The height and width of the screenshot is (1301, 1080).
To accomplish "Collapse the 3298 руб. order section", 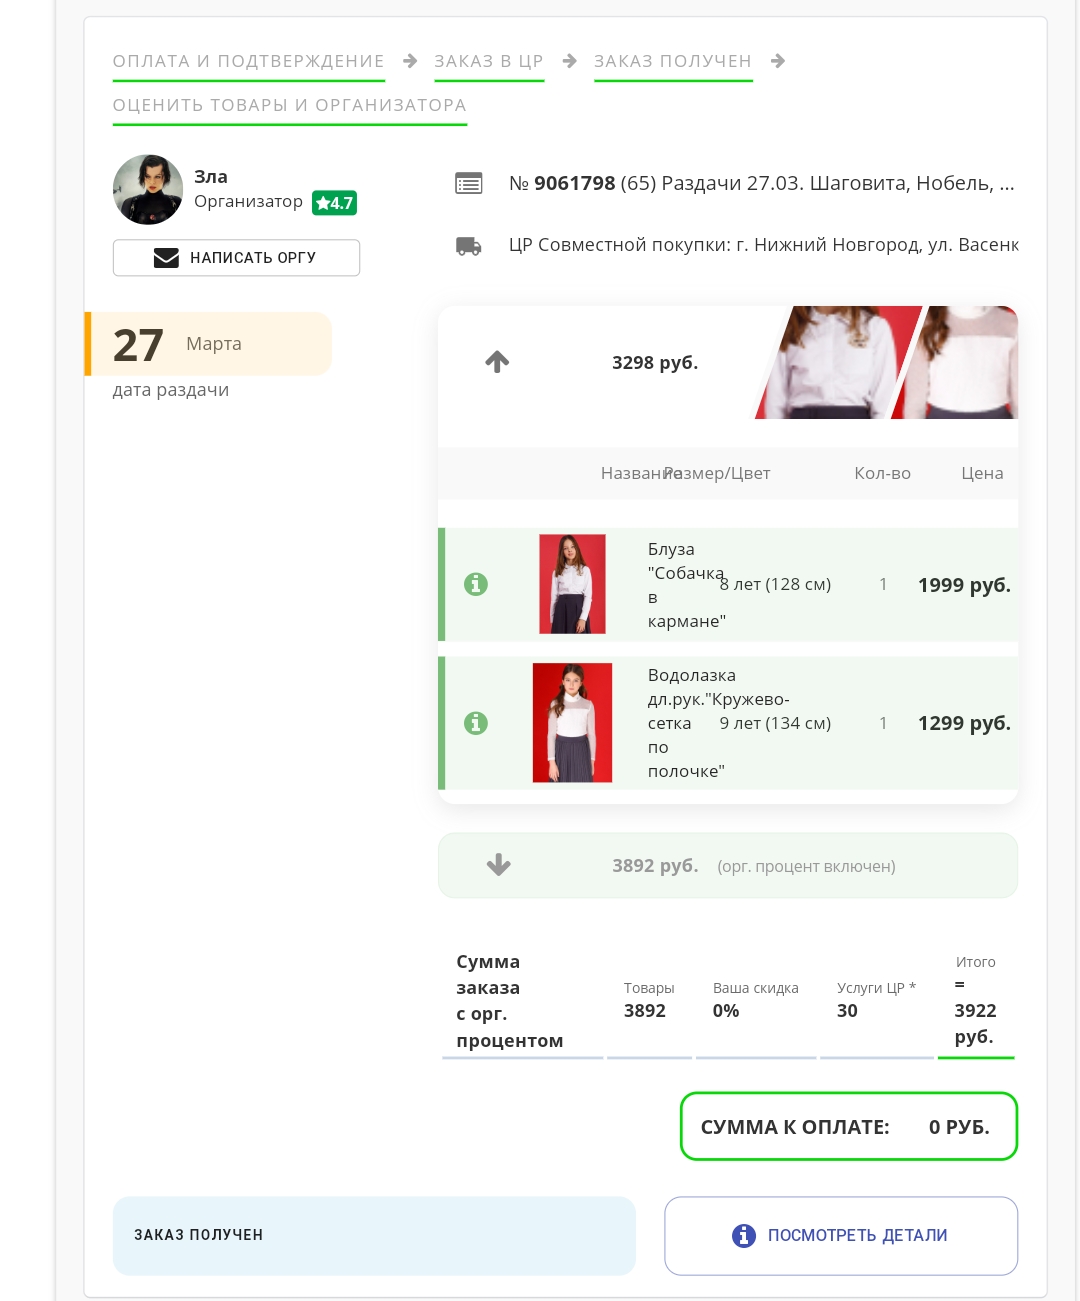I will [497, 362].
